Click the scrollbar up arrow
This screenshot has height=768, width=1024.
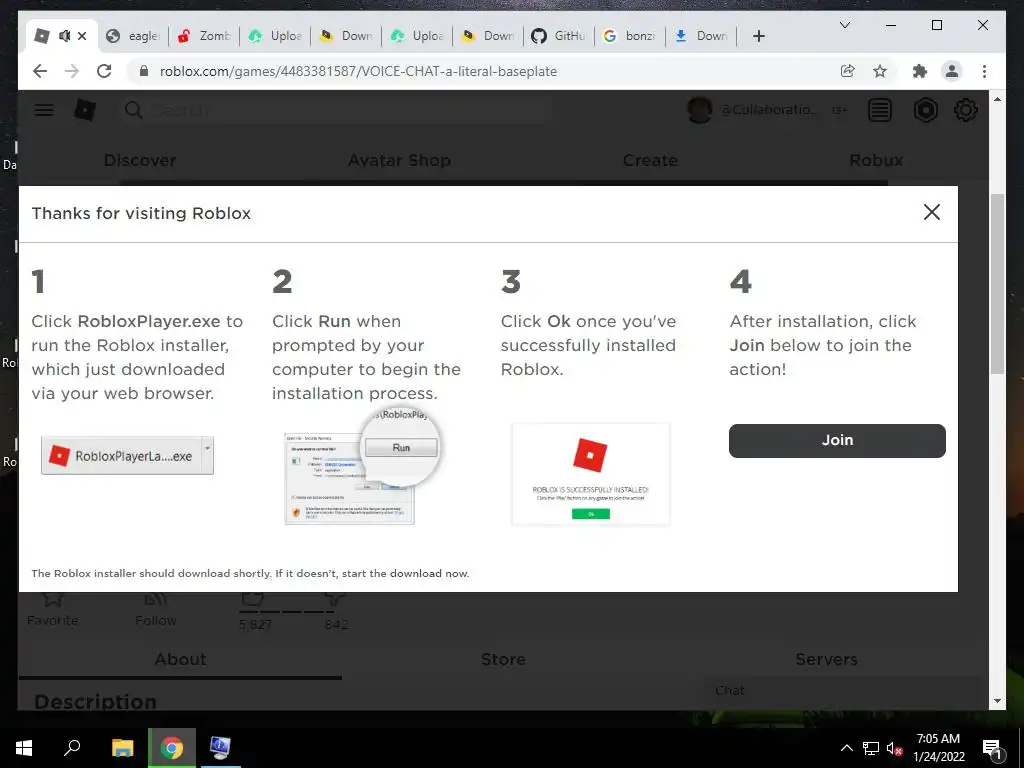click(997, 99)
